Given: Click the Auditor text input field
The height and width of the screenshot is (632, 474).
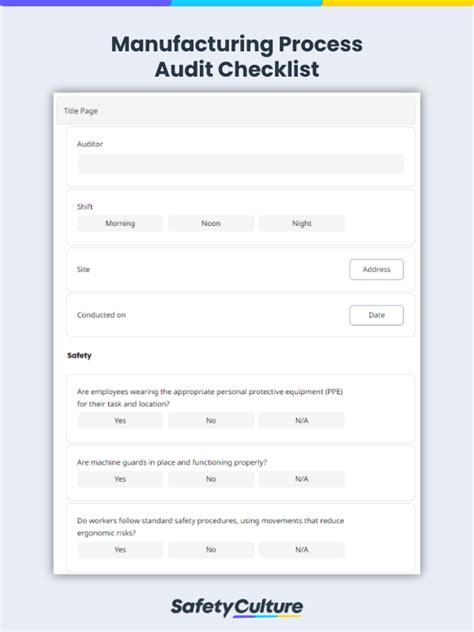Looking at the screenshot, I should tap(240, 164).
